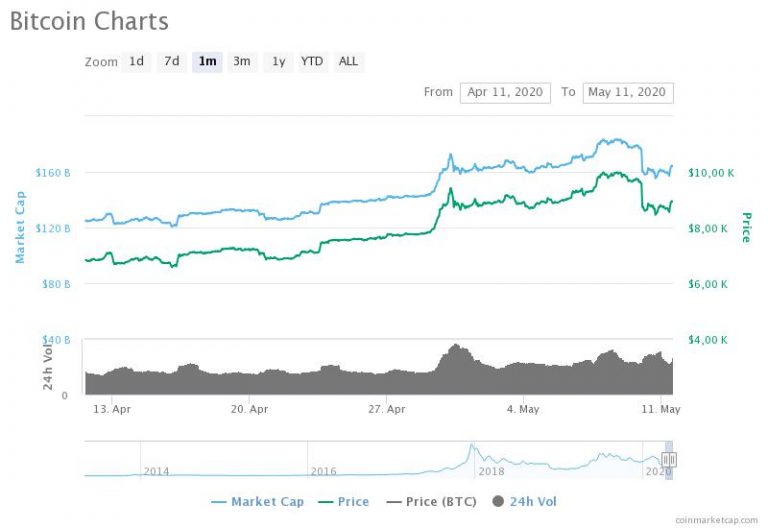The width and height of the screenshot is (768, 528).
Task: Click the Bitcoin Charts heading
Action: pyautogui.click(x=89, y=21)
